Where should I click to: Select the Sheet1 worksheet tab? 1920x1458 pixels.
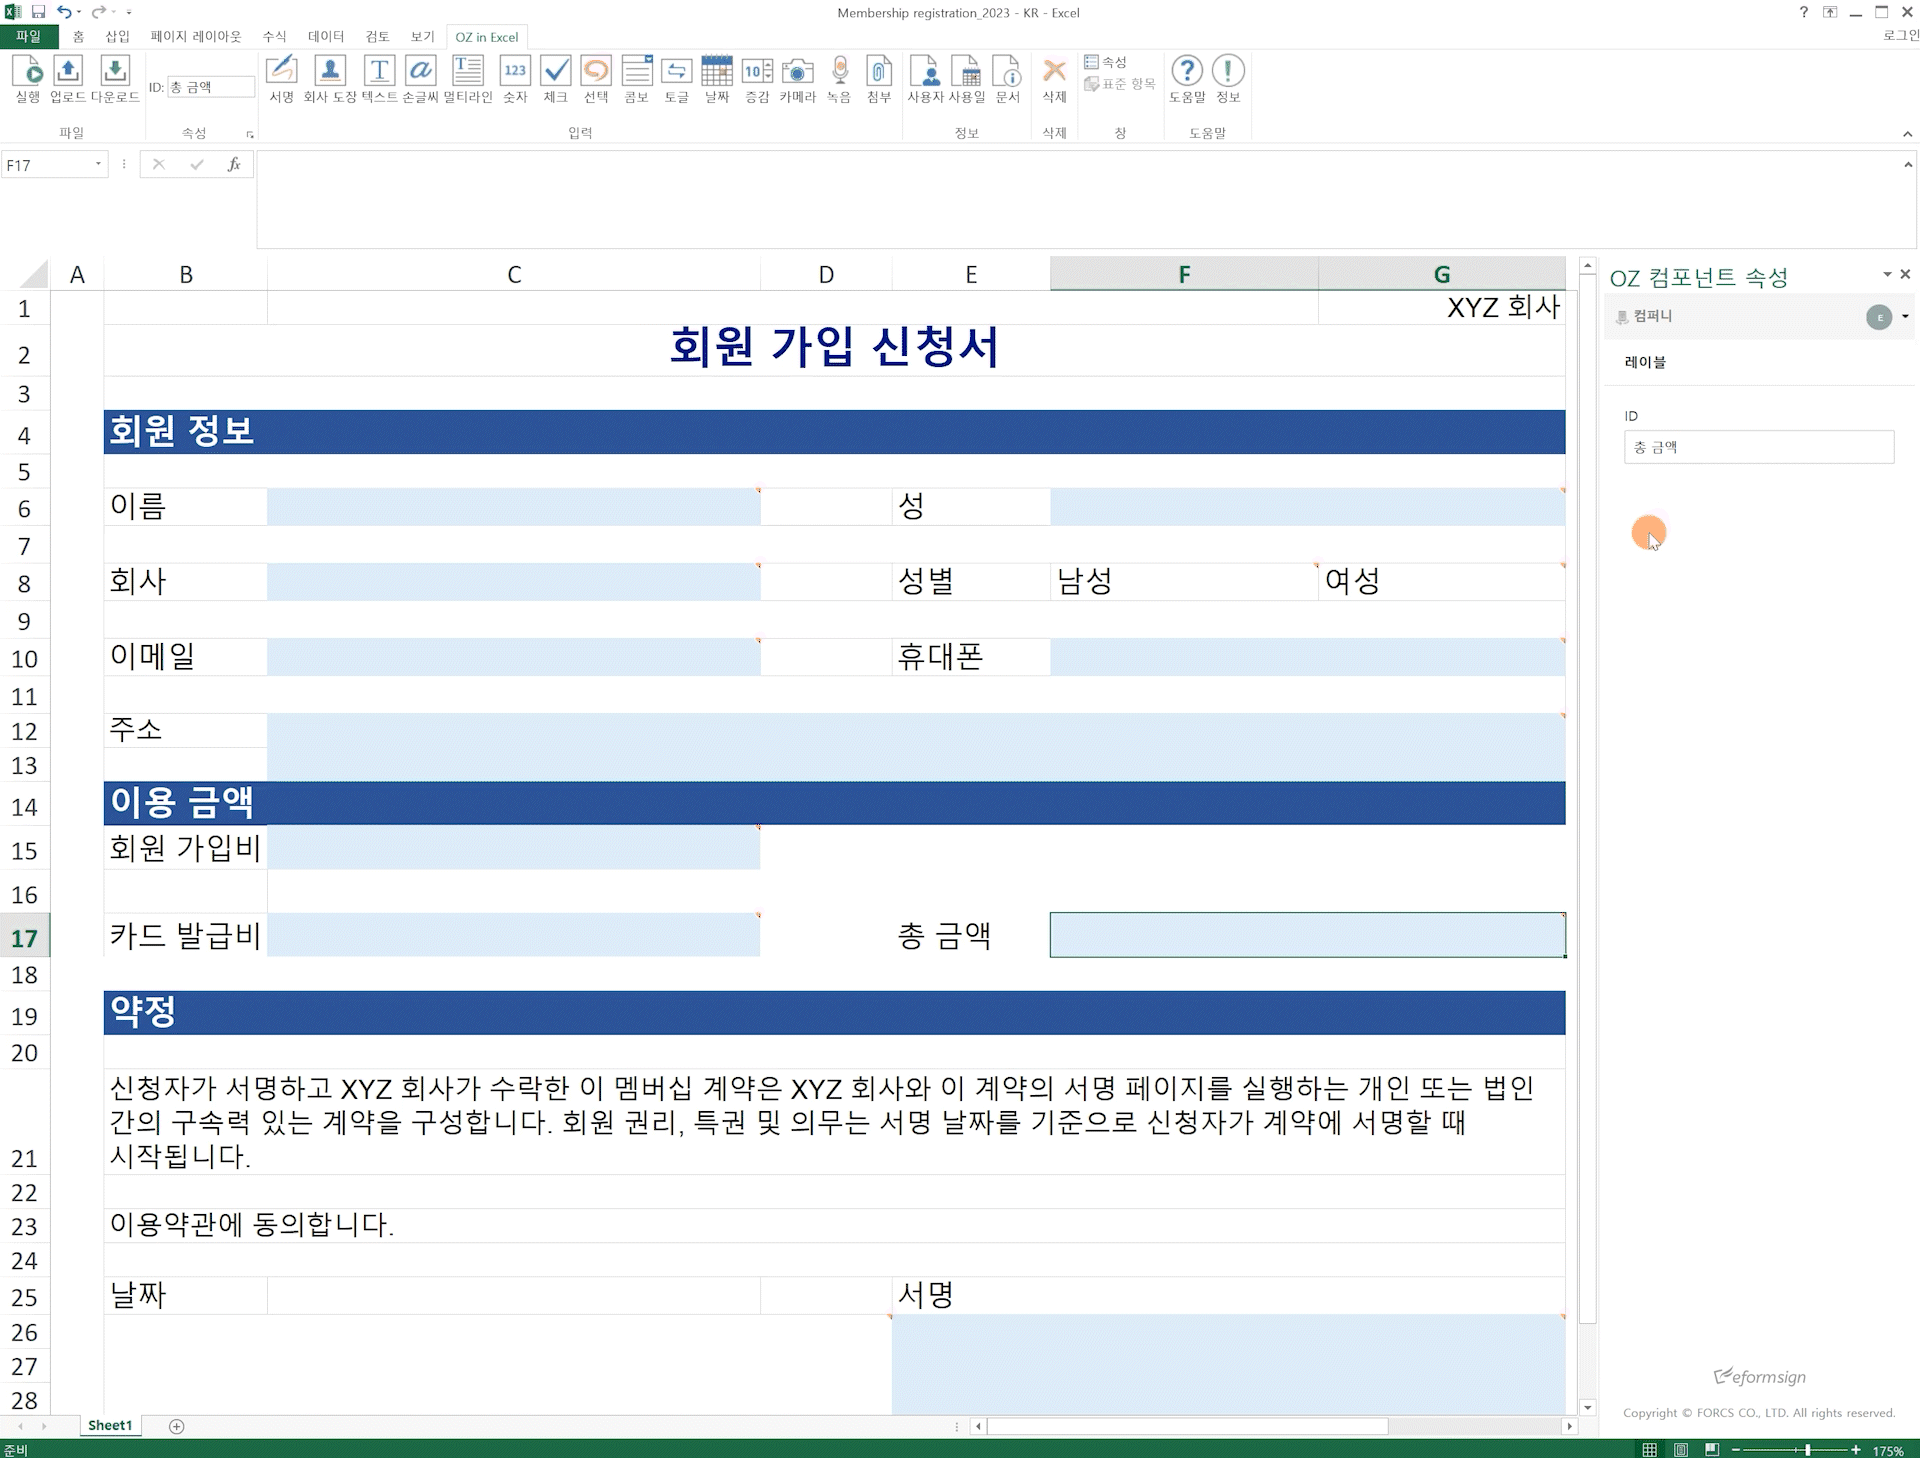(110, 1425)
